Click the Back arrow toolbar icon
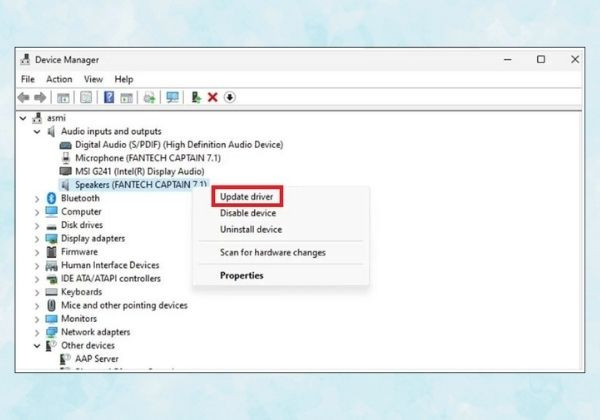The height and width of the screenshot is (420, 600). tap(24, 98)
